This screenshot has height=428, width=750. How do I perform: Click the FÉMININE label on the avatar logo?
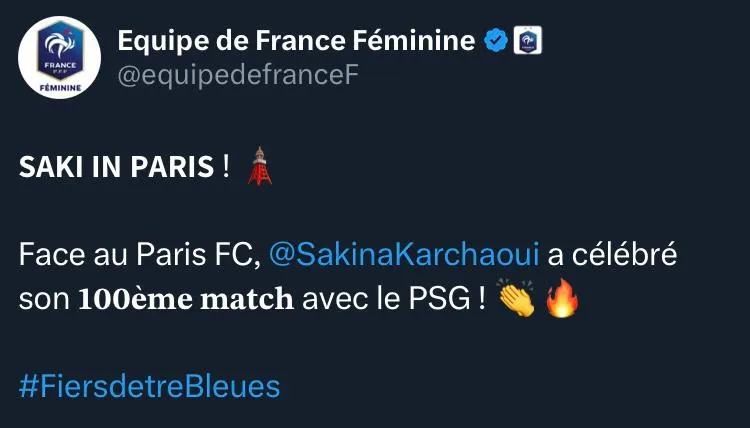click(60, 87)
